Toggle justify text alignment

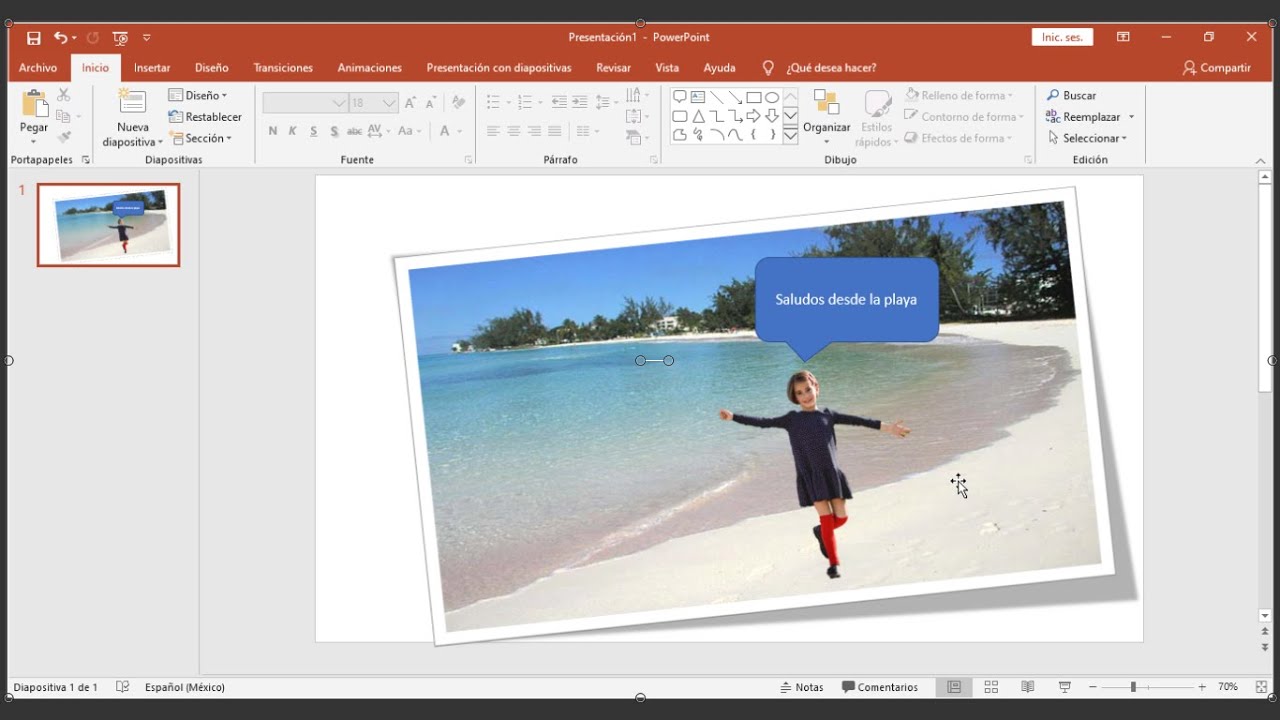[554, 131]
